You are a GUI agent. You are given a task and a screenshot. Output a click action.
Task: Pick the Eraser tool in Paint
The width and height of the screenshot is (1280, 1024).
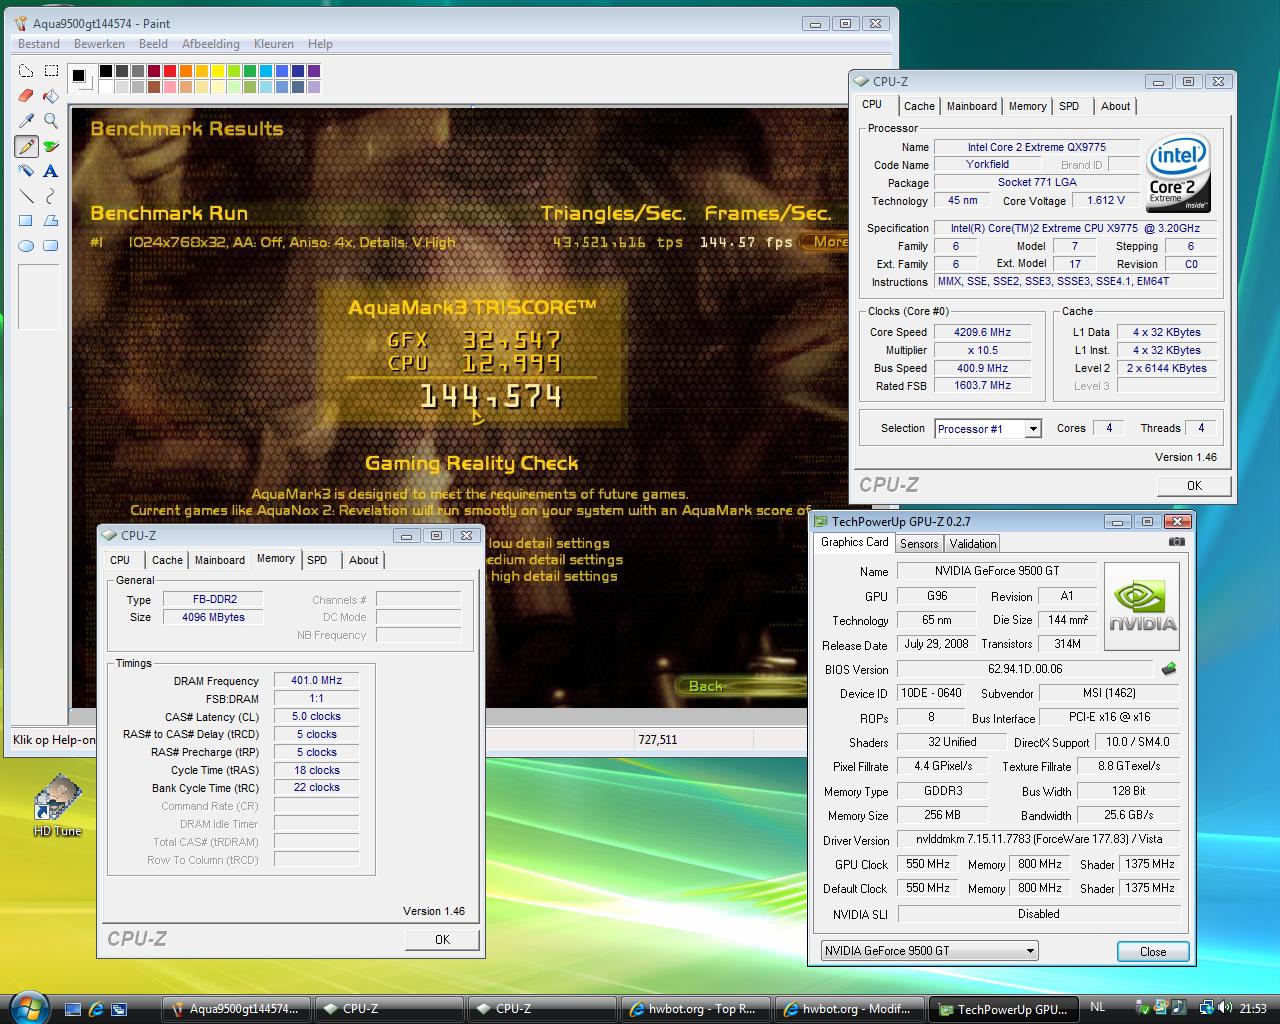point(26,96)
